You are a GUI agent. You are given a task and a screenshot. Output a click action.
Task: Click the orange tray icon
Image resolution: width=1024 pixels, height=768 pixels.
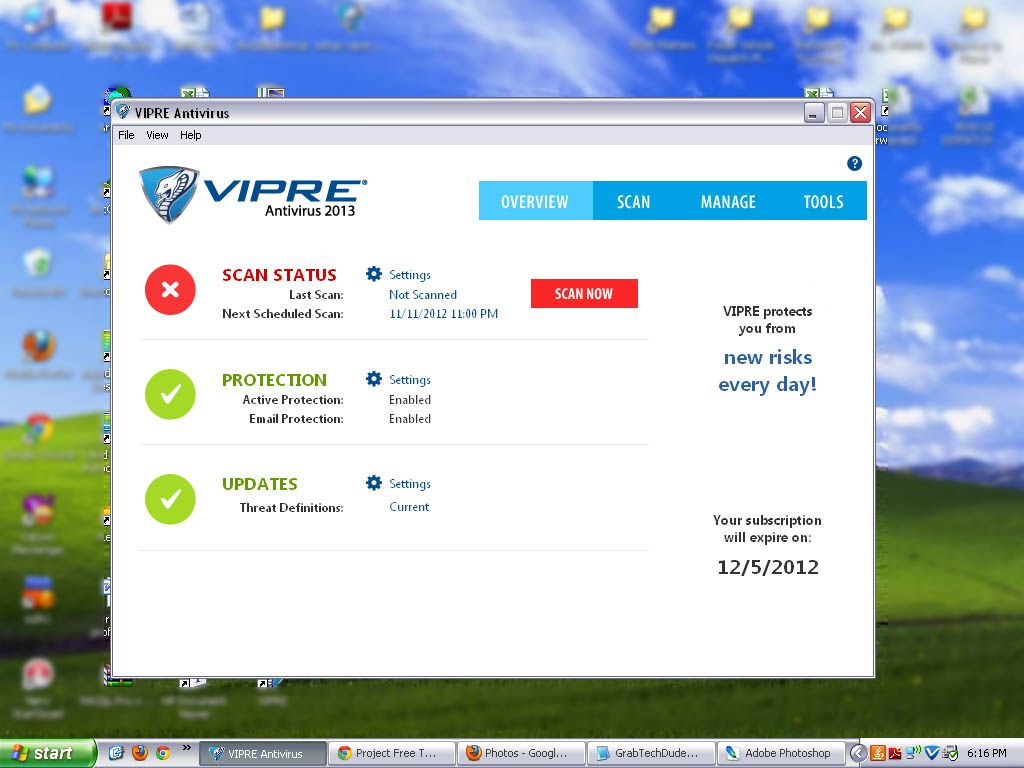[878, 753]
